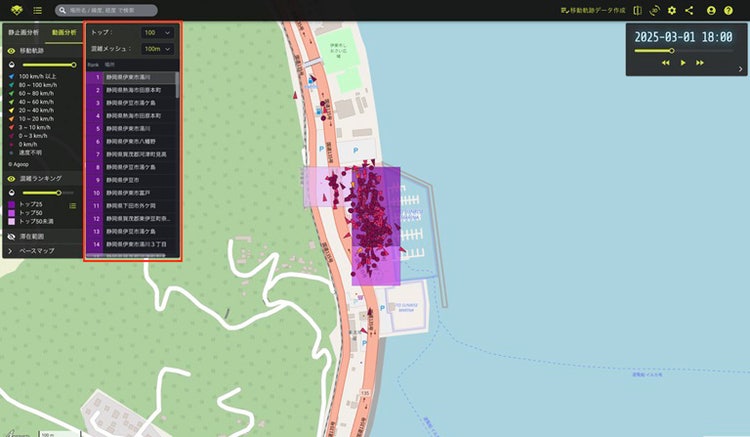Screen dimensions: 750x437
Task: Select rank 4 row 静岡県熱海市田原本町
Action: coord(132,116)
